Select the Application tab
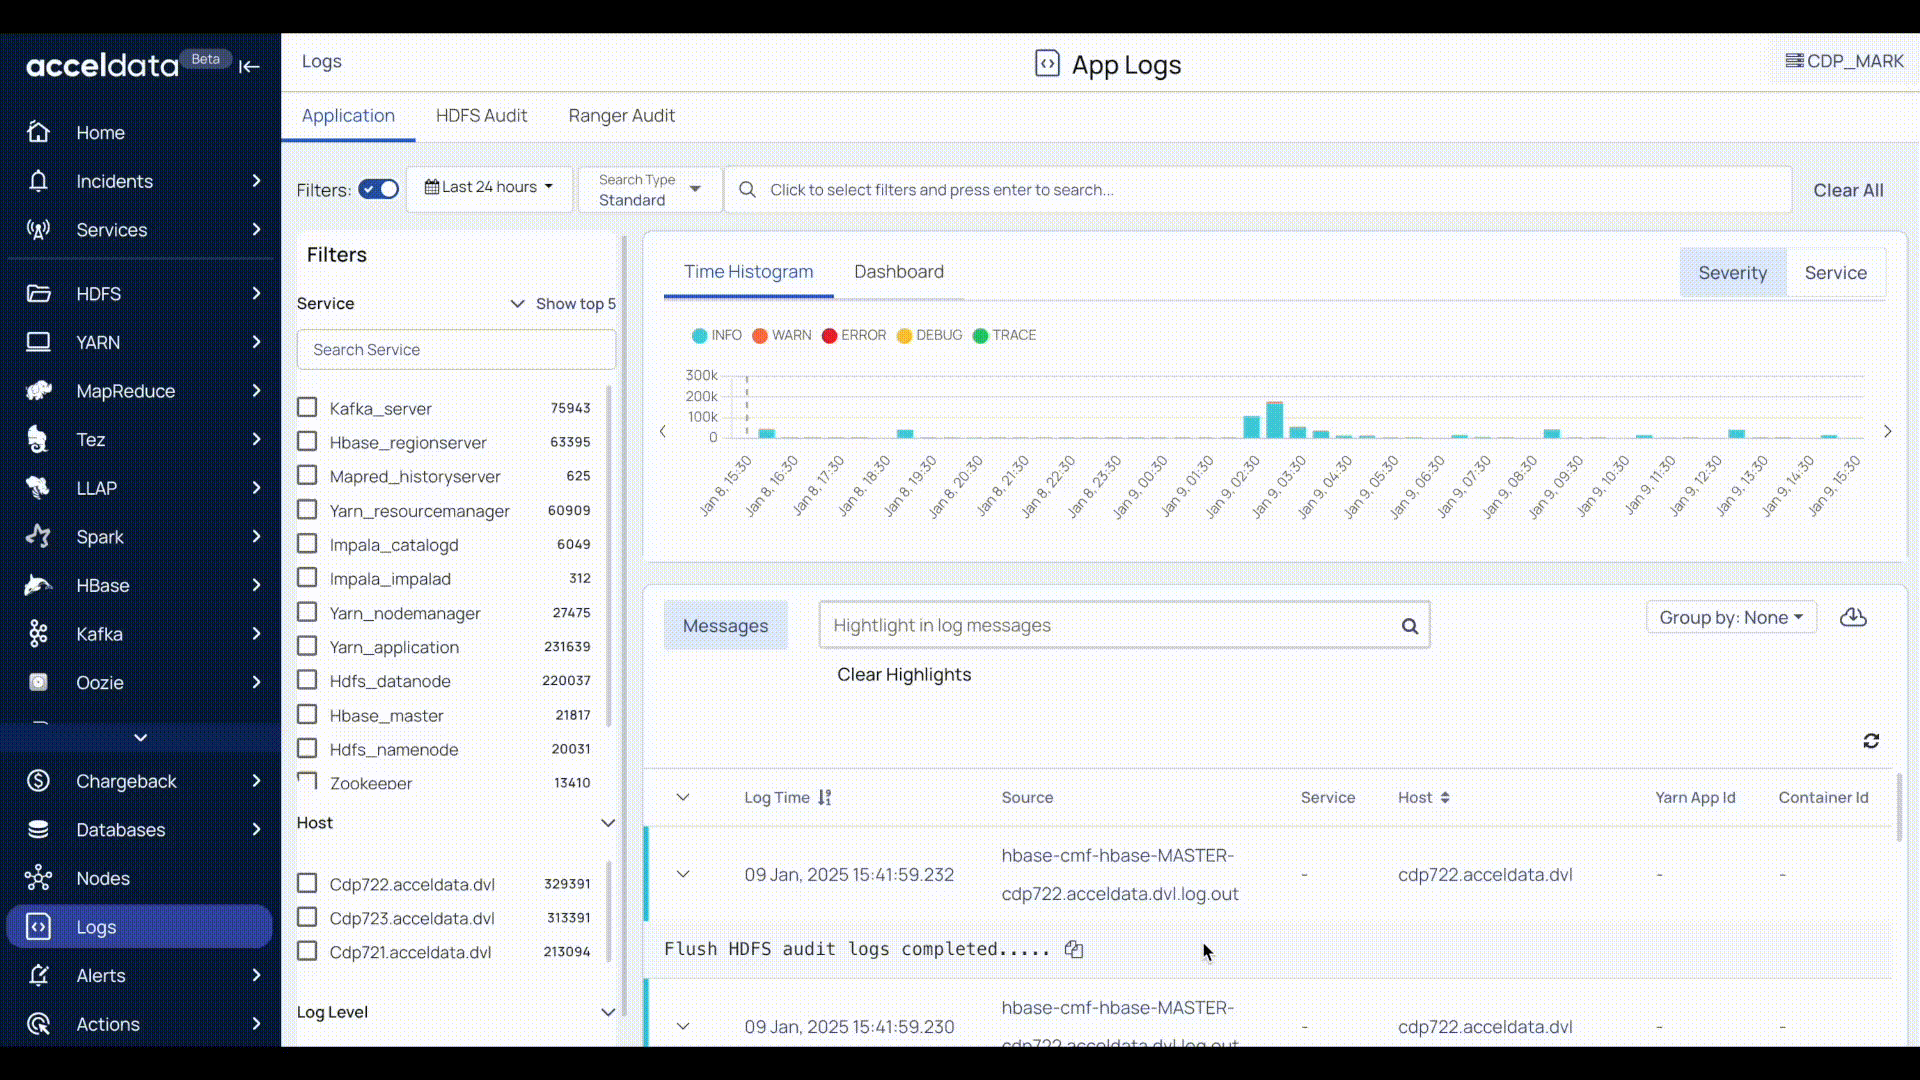This screenshot has height=1080, width=1920. (348, 116)
